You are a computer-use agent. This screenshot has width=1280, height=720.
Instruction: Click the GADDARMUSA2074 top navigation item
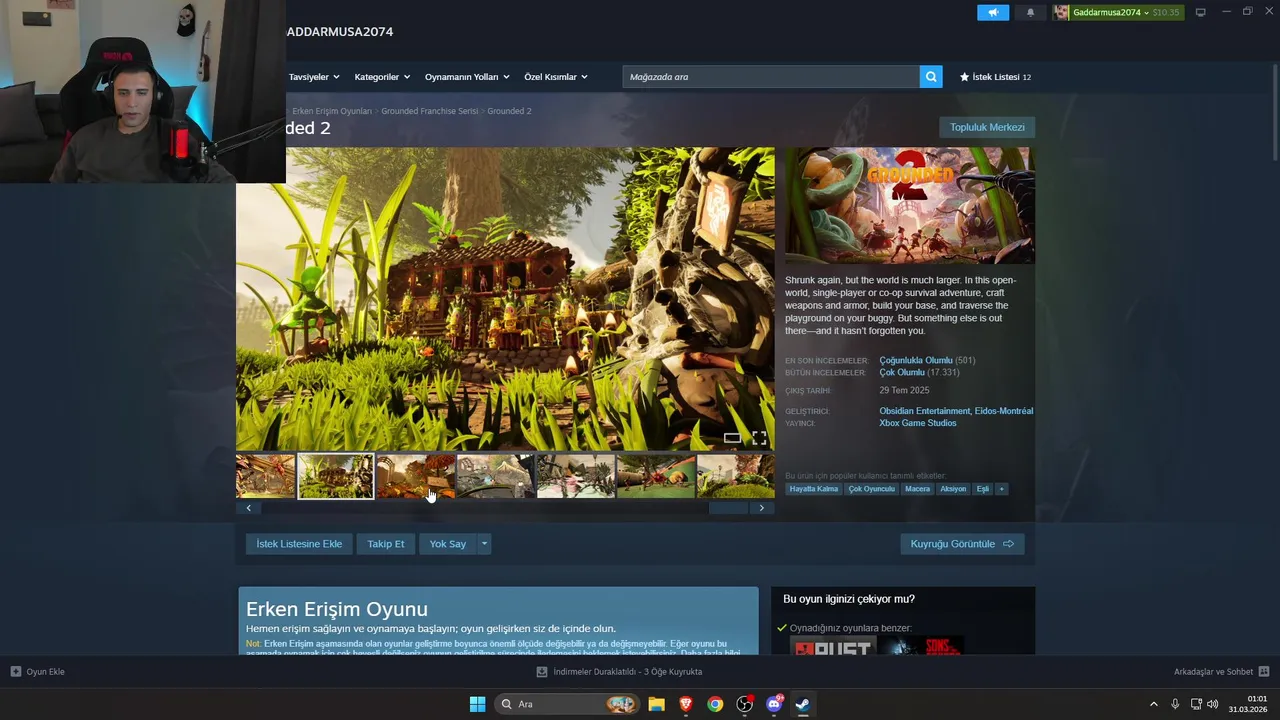[339, 32]
